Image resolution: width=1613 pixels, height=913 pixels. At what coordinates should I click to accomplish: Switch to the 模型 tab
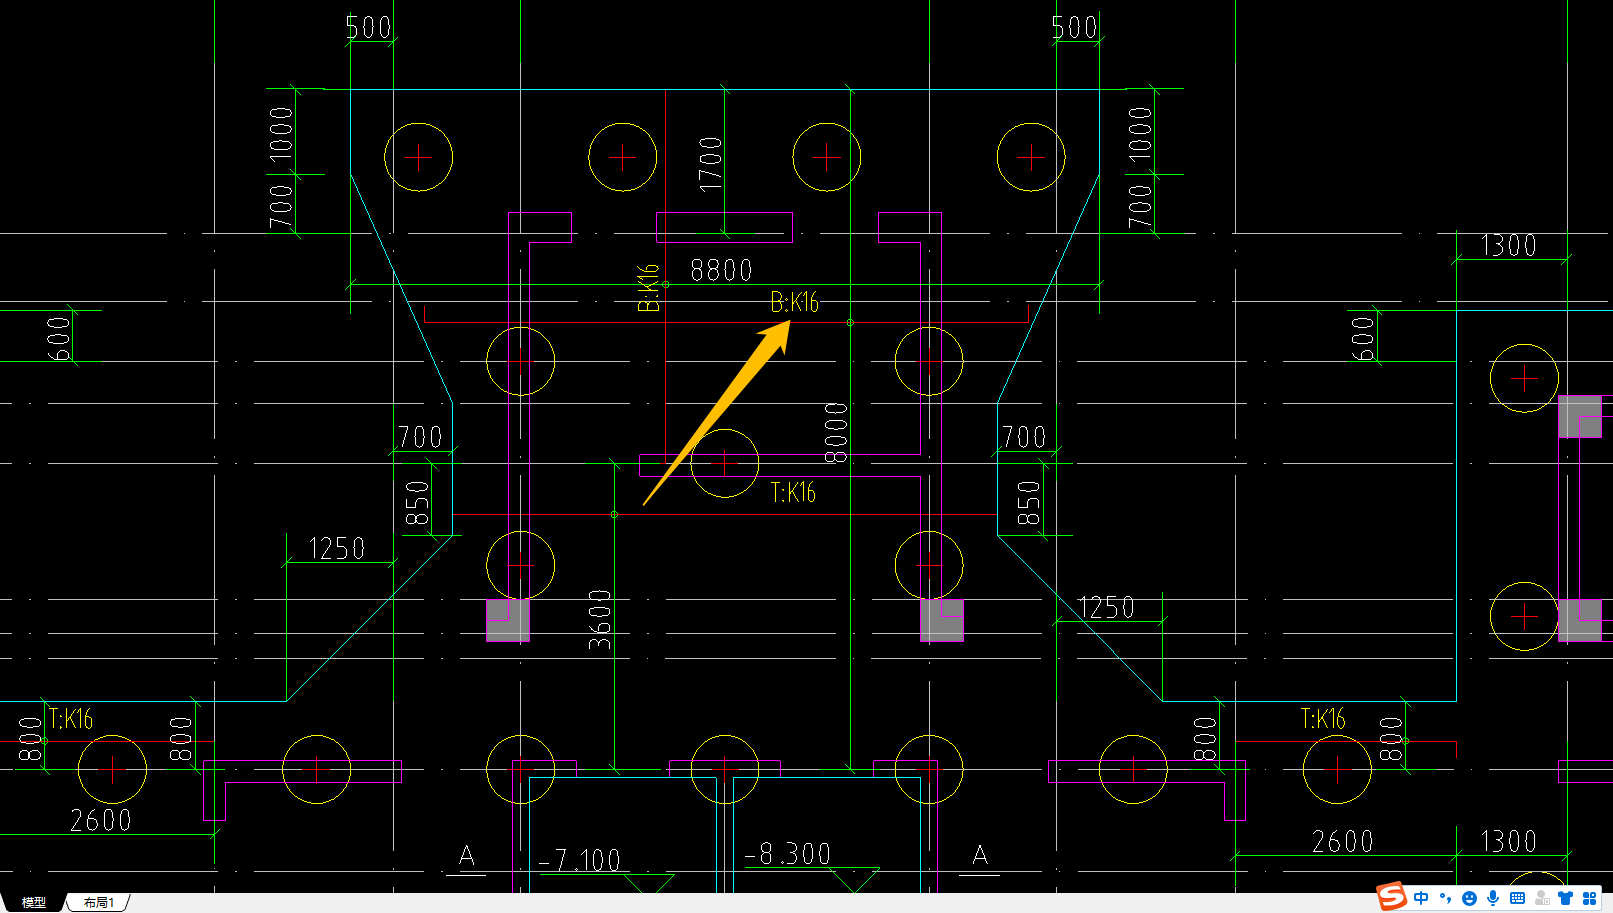[x=34, y=902]
